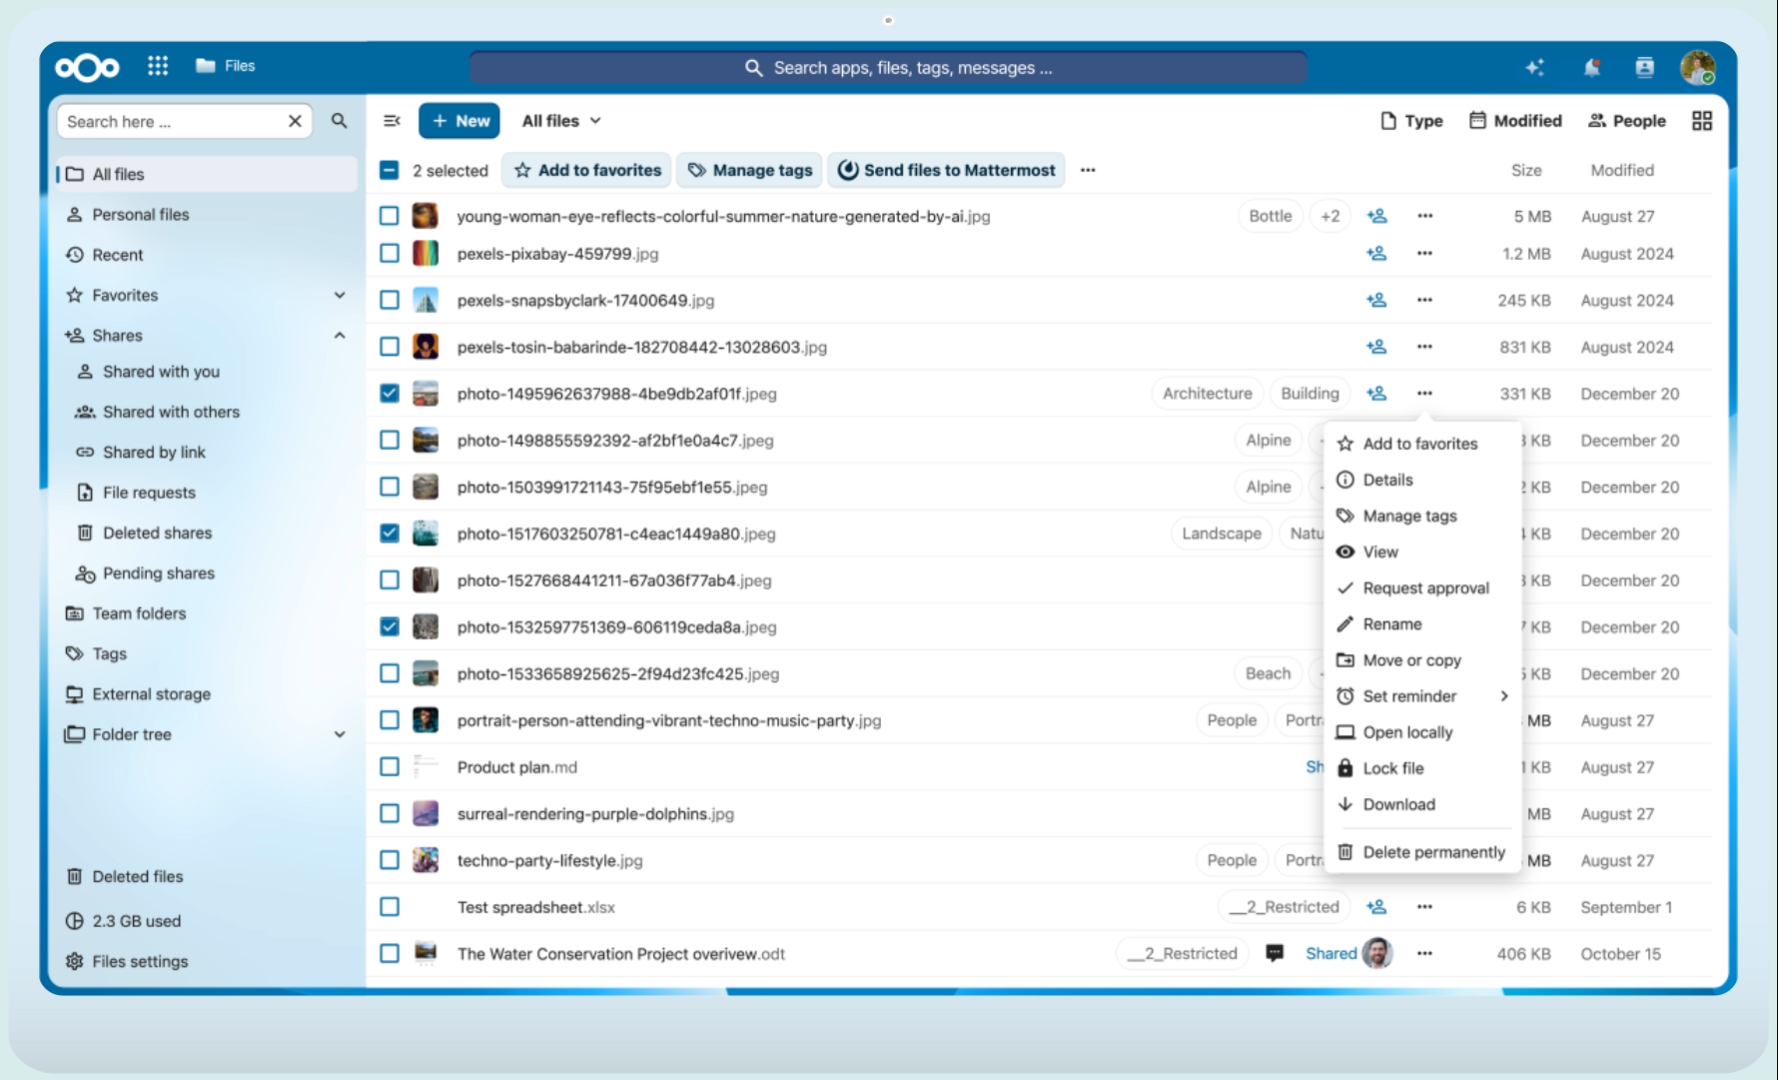Screen dimensions: 1778x1080
Task: Click the New button
Action: [460, 121]
